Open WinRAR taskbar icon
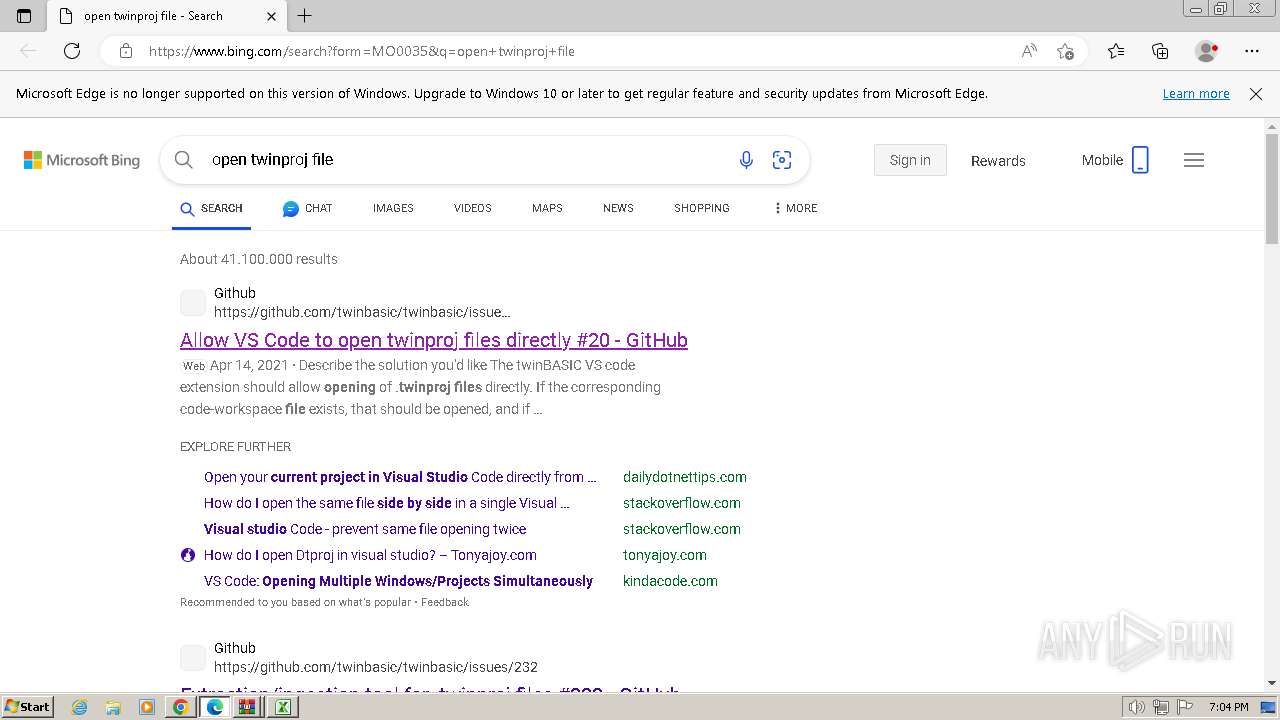 tap(247, 707)
